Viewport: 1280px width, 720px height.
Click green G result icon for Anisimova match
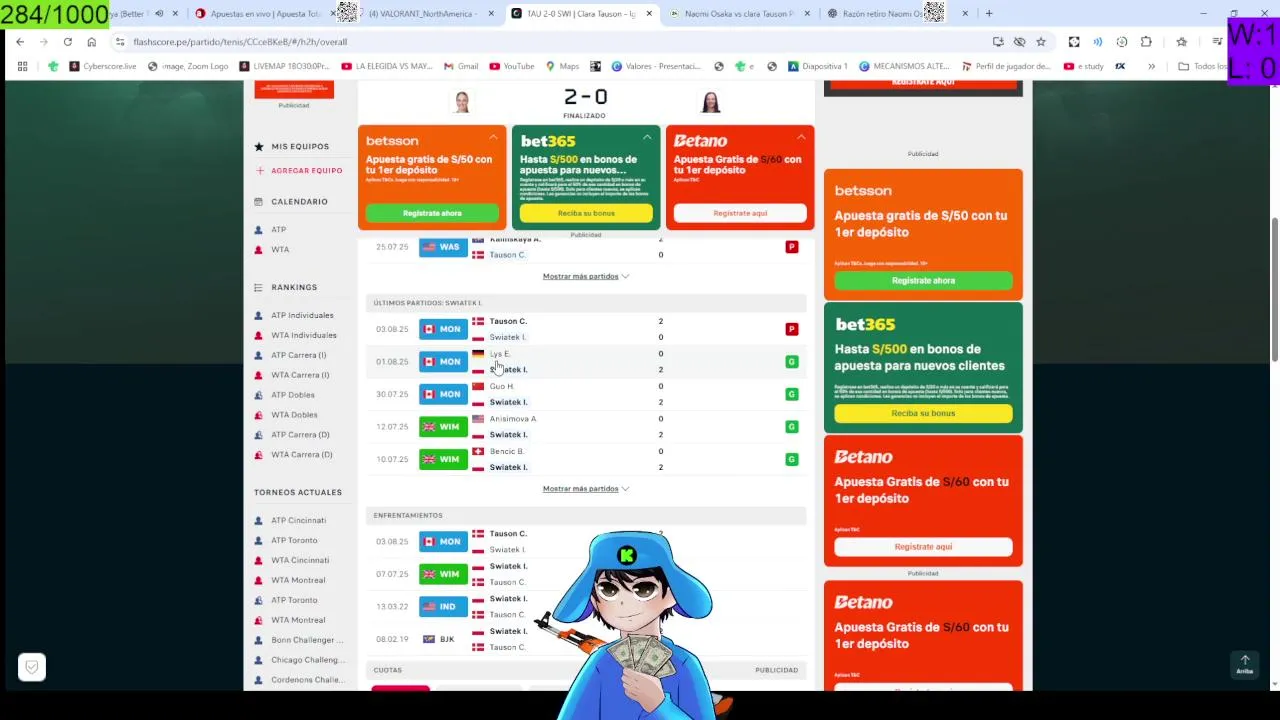tap(791, 427)
